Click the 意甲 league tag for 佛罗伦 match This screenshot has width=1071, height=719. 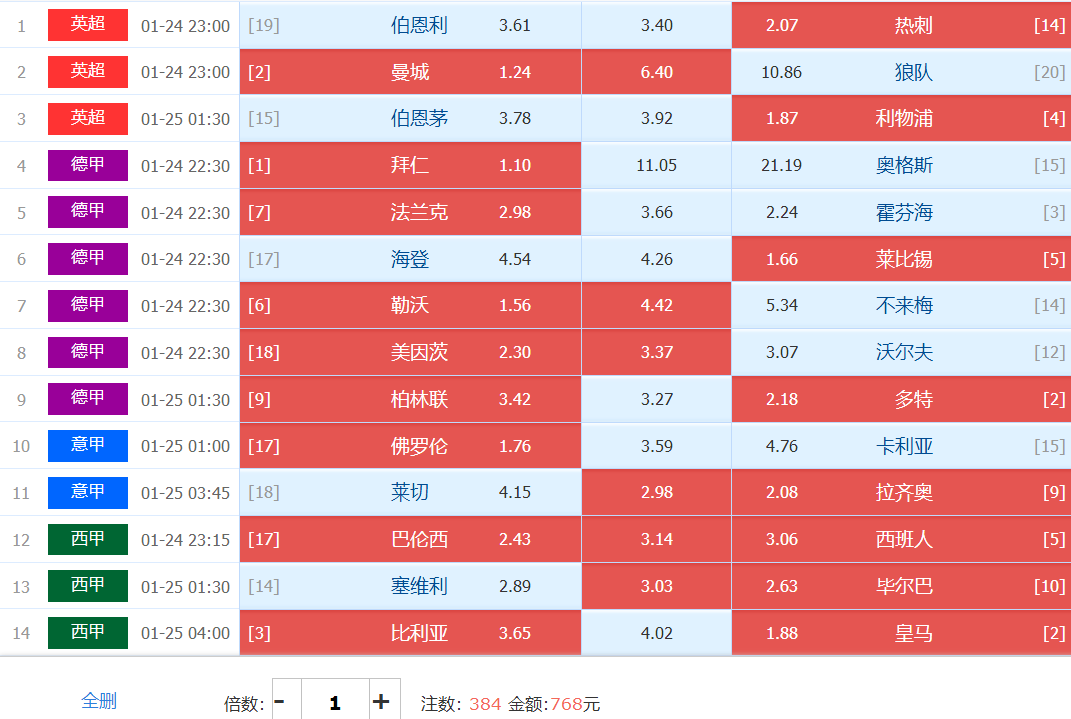point(88,446)
